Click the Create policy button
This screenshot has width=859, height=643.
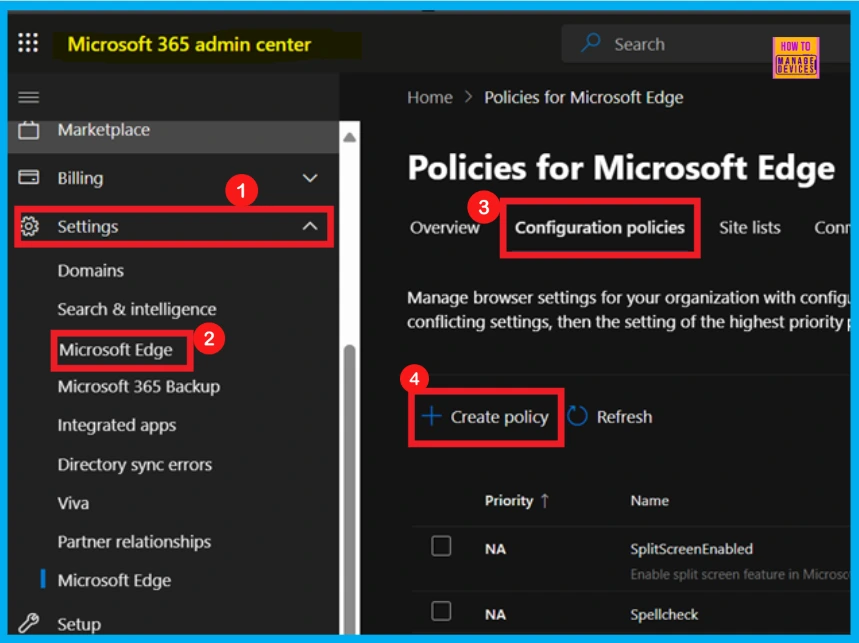point(485,417)
